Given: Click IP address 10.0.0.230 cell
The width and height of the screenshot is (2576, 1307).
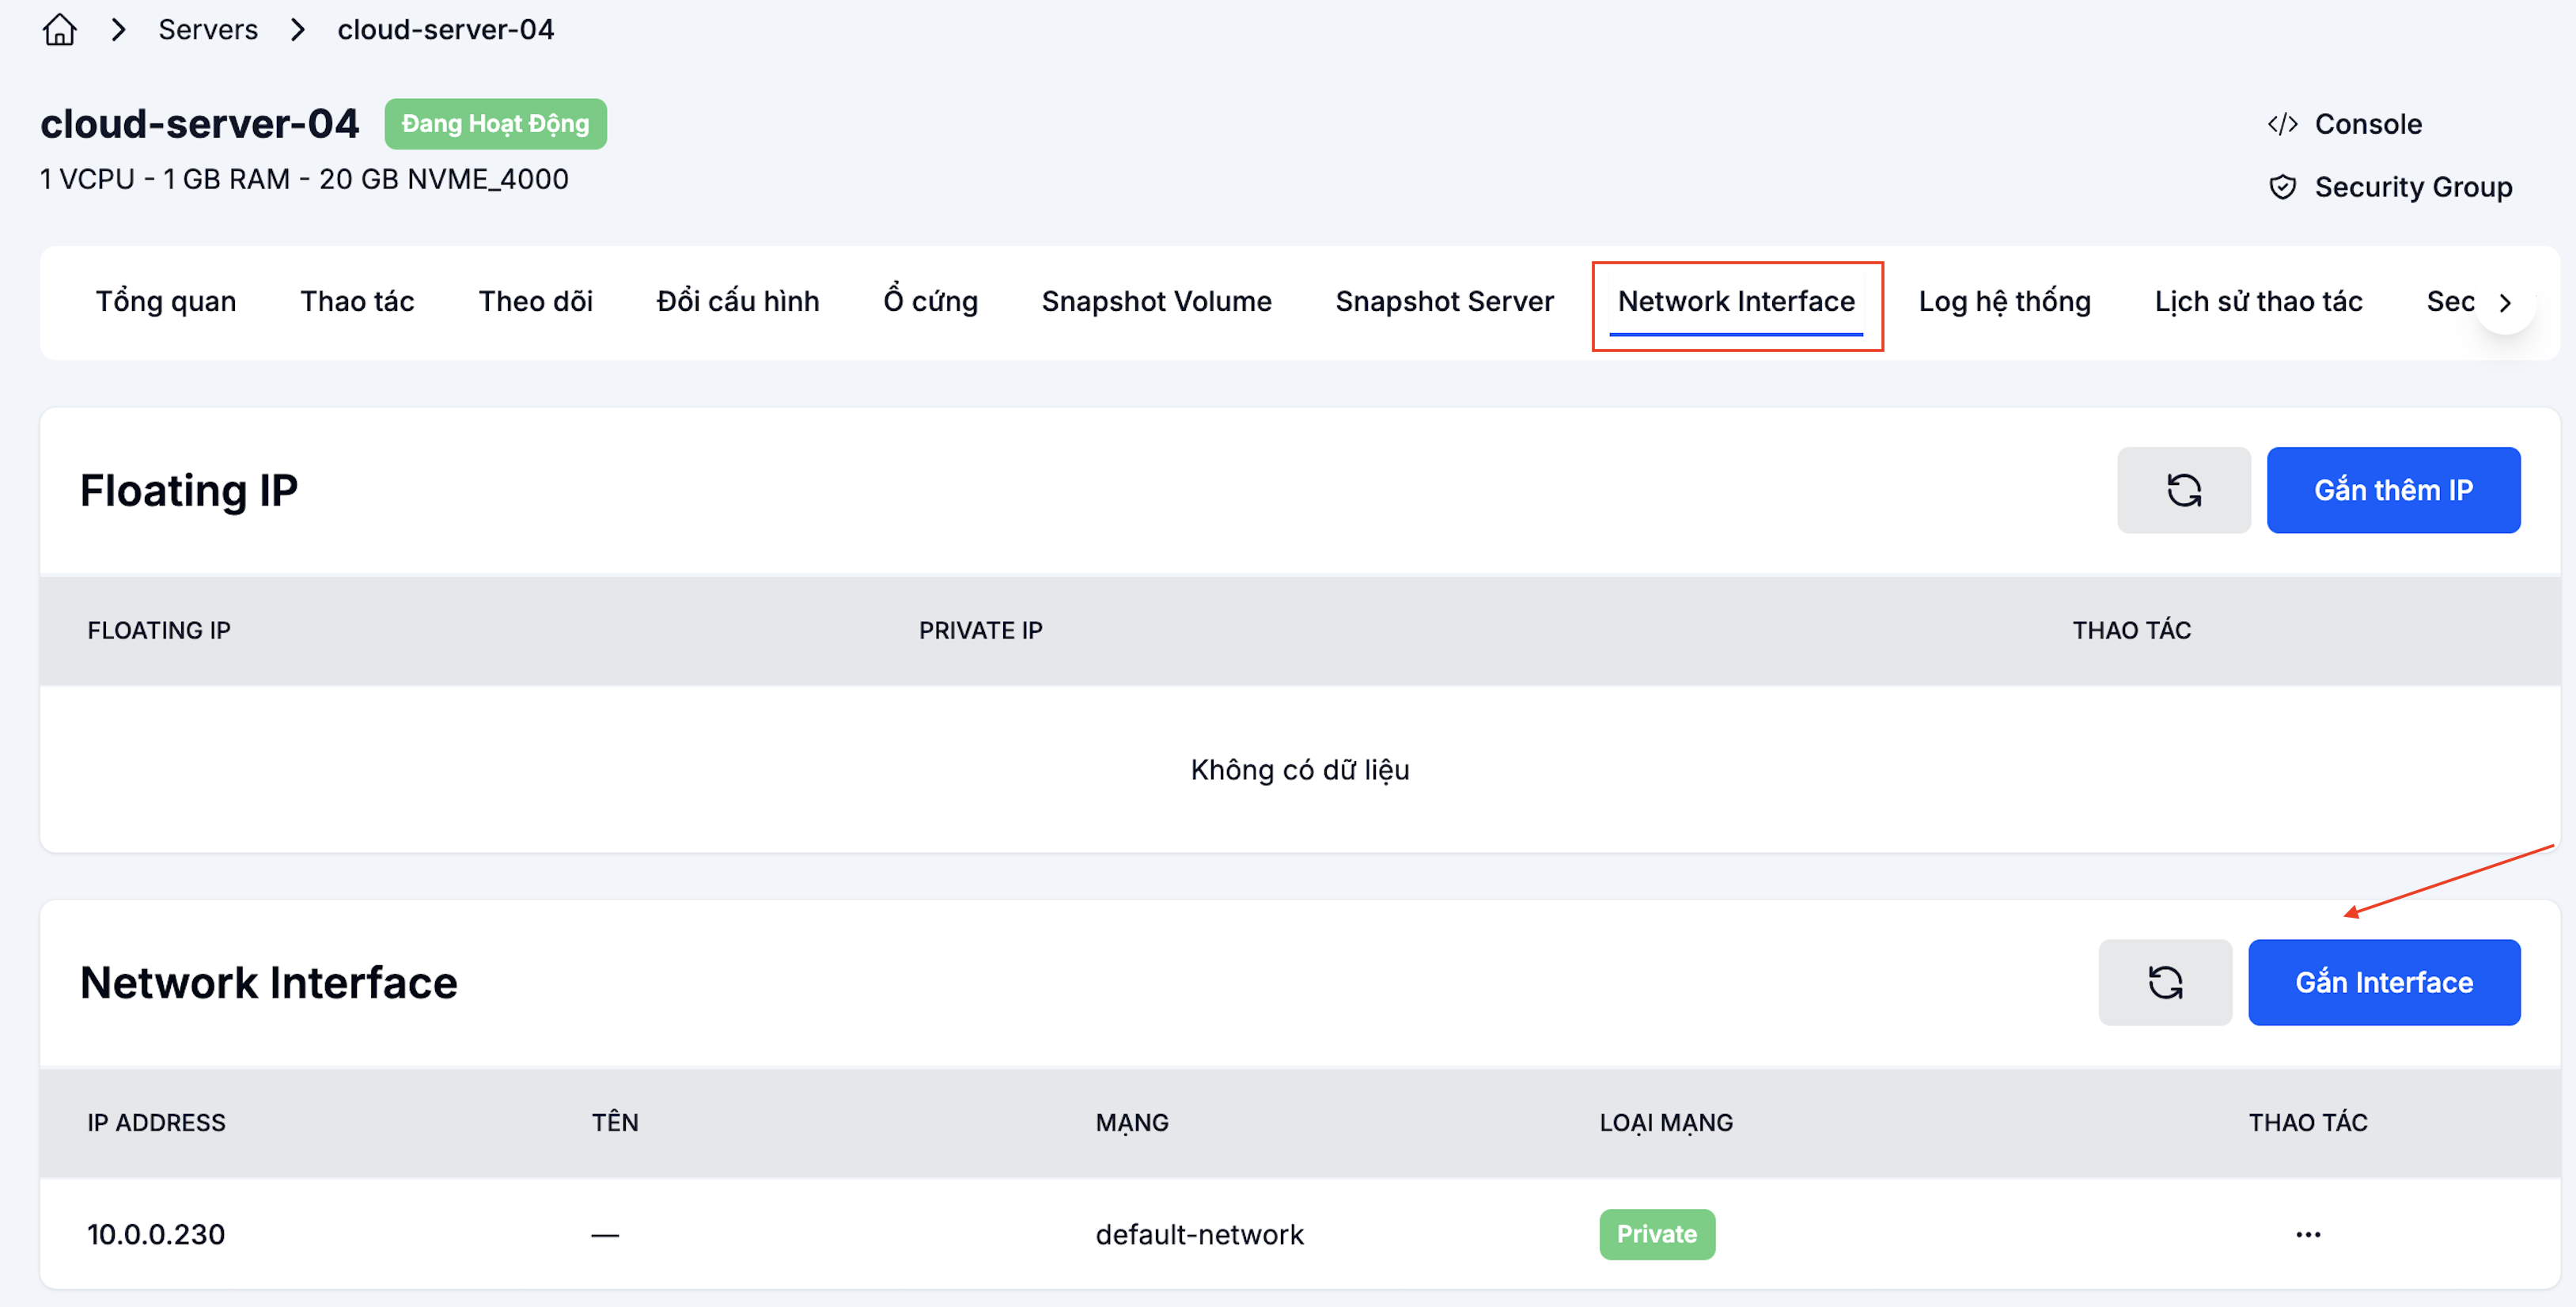Looking at the screenshot, I should tap(156, 1234).
